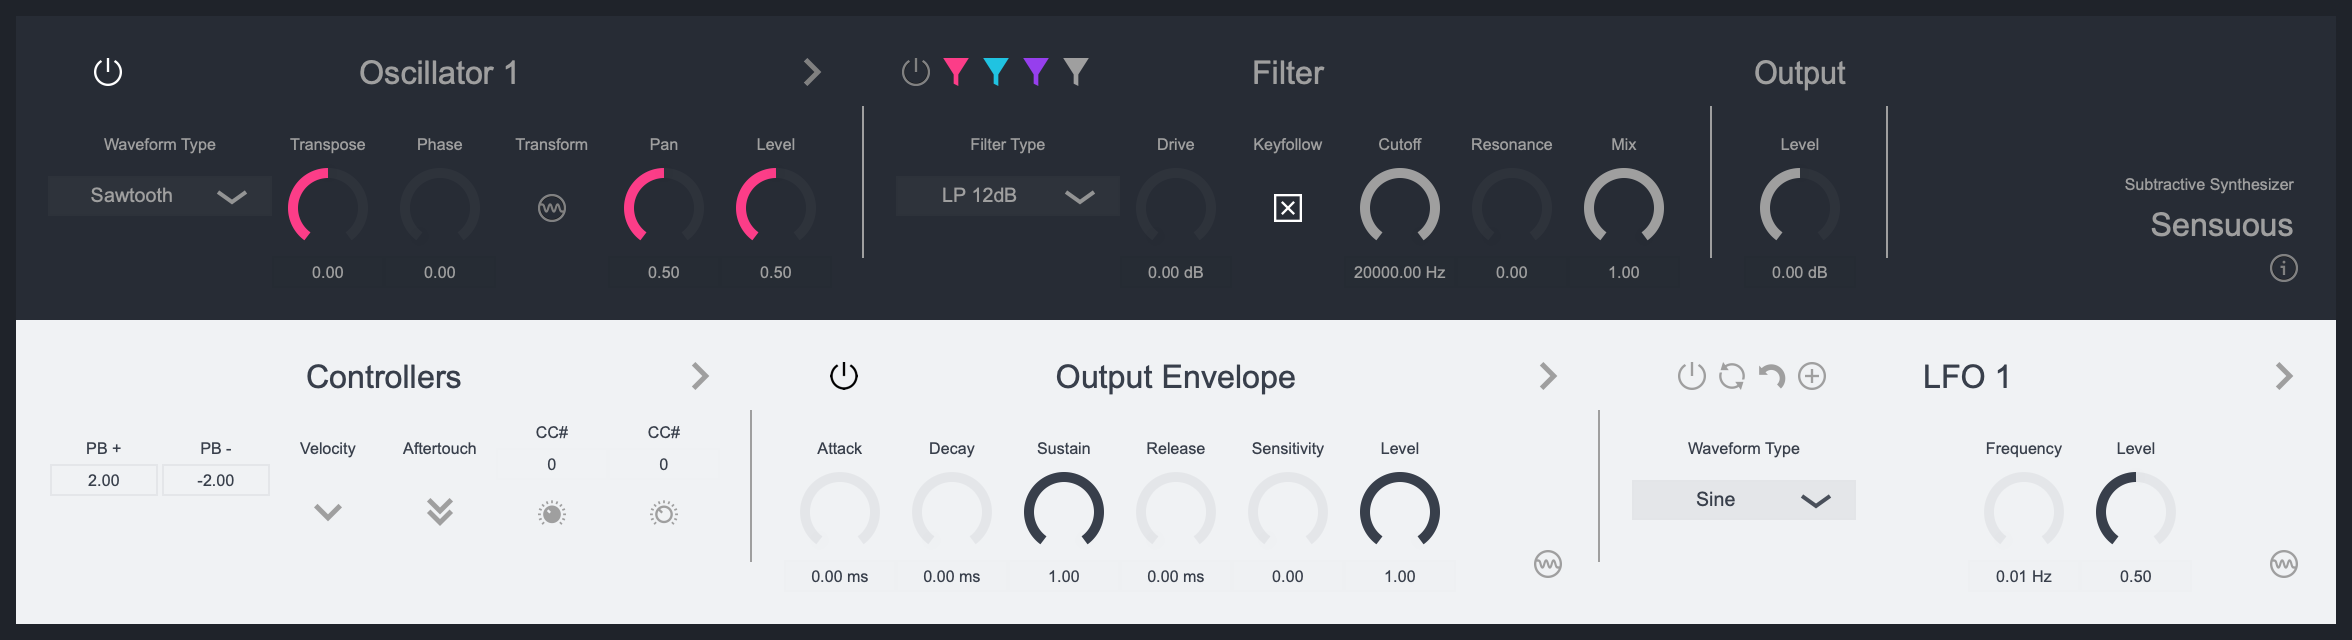This screenshot has height=640, width=2352.
Task: Select the cyan filter slot icon
Action: (x=996, y=72)
